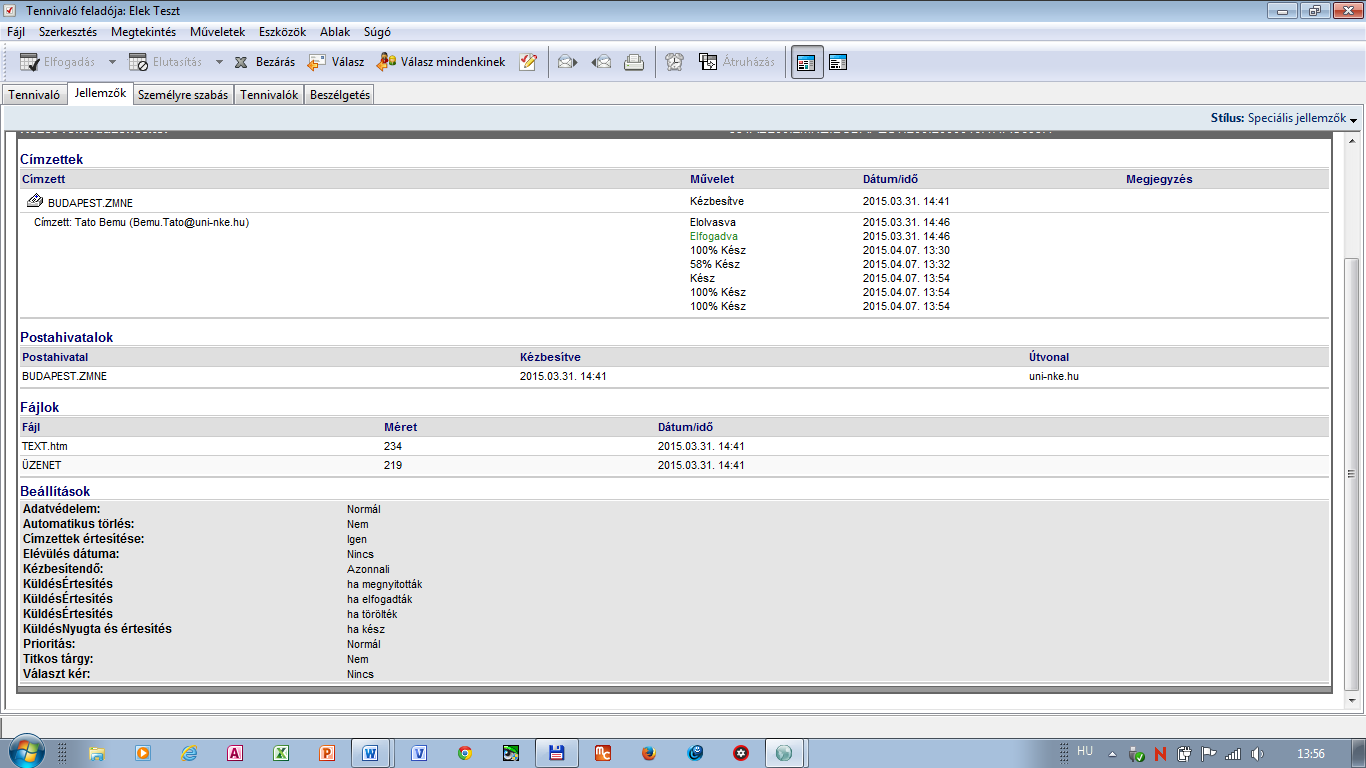Click the Válasz (Reply) toolbar button
This screenshot has height=768, width=1366.
(335, 62)
